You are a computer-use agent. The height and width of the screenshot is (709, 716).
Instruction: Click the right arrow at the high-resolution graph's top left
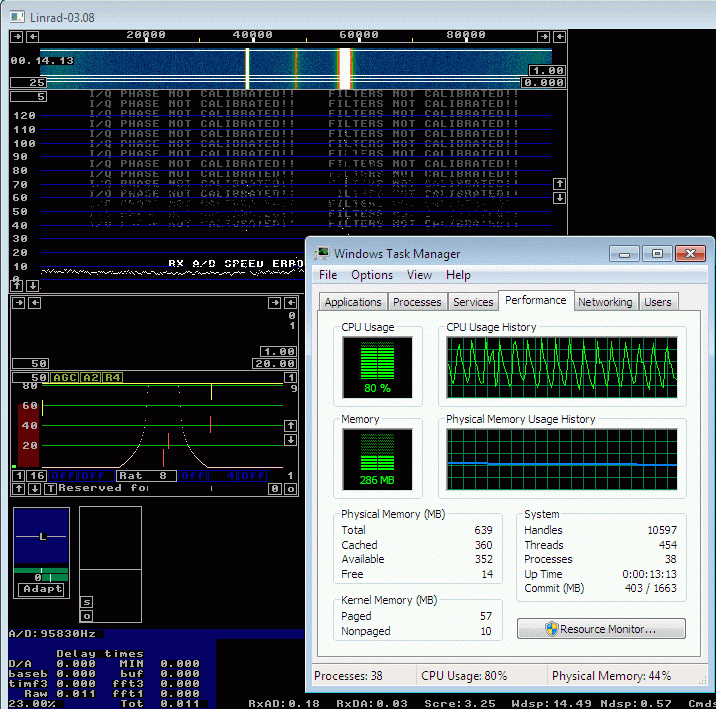pos(18,303)
